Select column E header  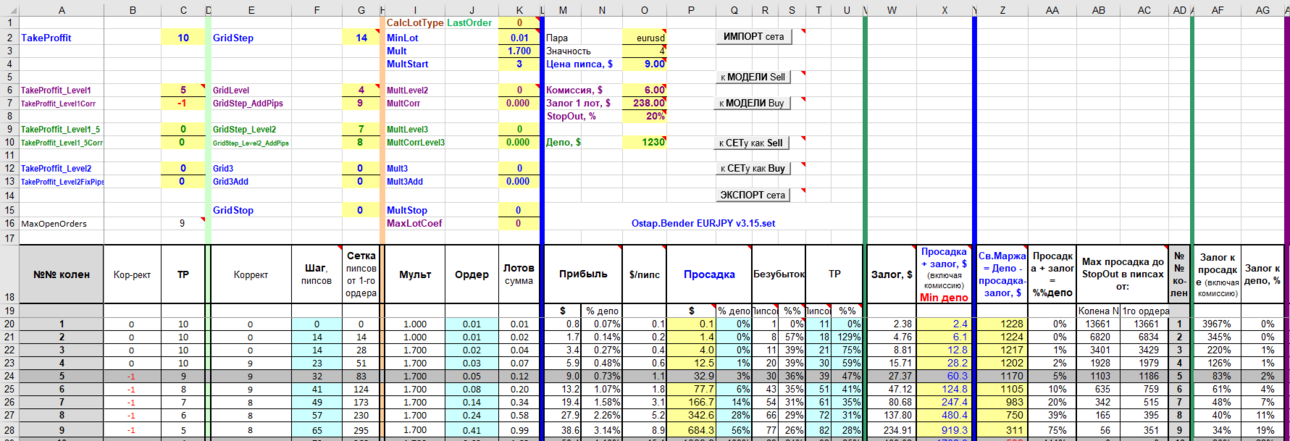click(250, 9)
